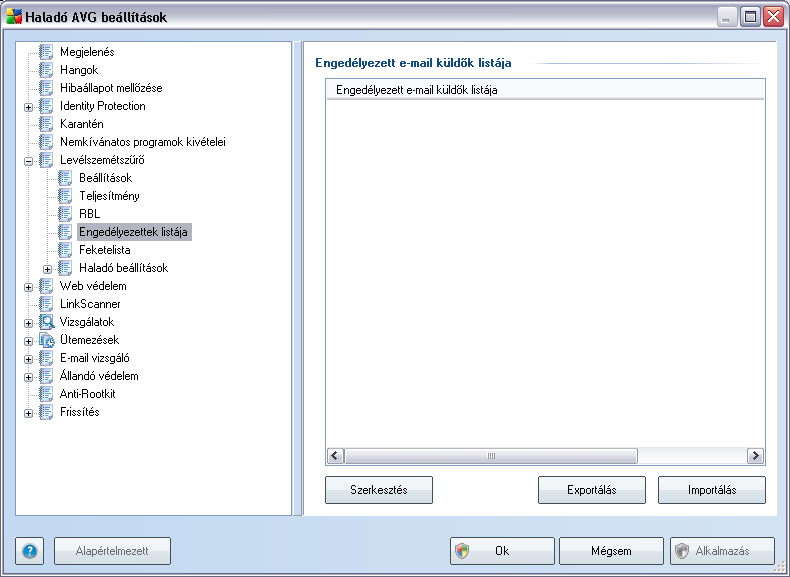Expand the Identity Protection node
The height and width of the screenshot is (577, 790).
click(28, 107)
